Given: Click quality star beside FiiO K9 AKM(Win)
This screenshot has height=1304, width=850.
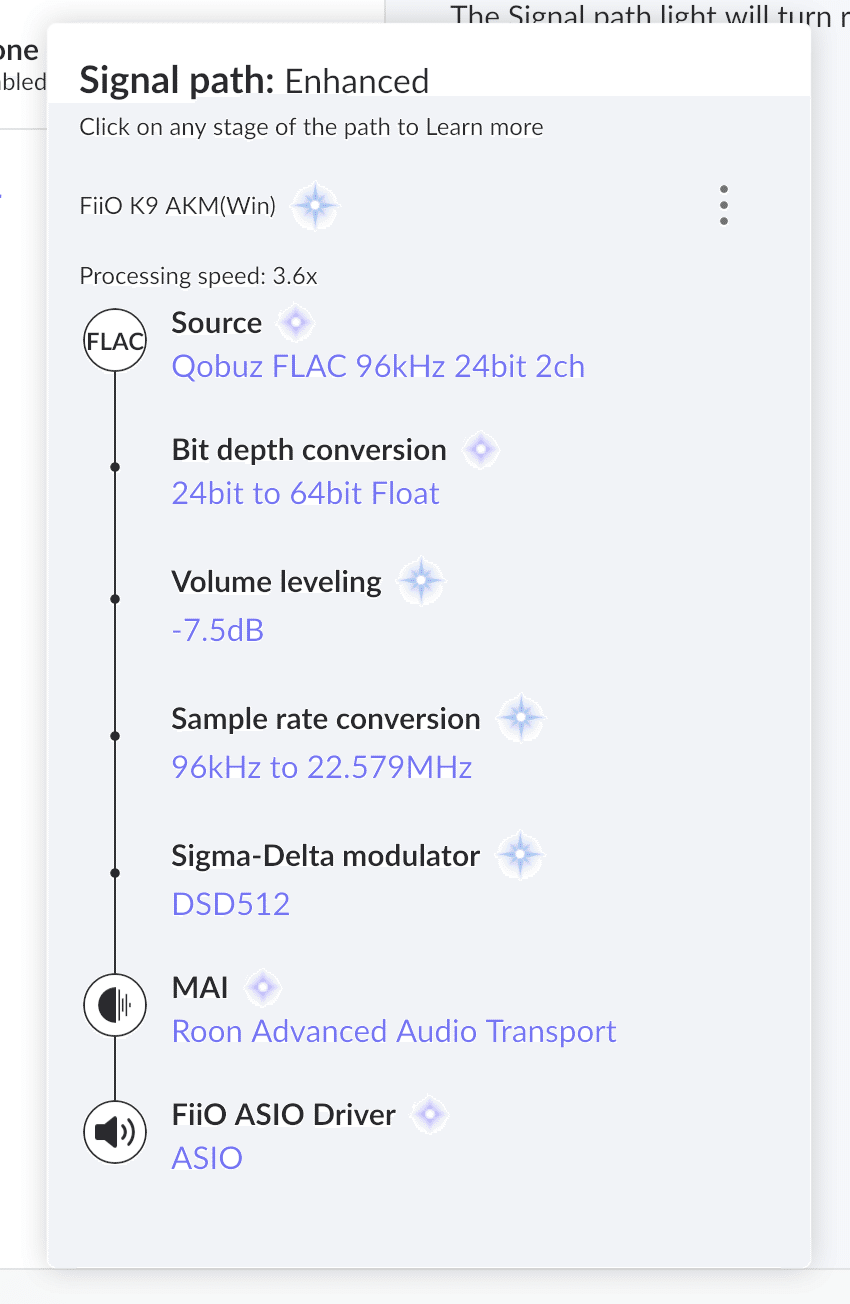Looking at the screenshot, I should 315,207.
